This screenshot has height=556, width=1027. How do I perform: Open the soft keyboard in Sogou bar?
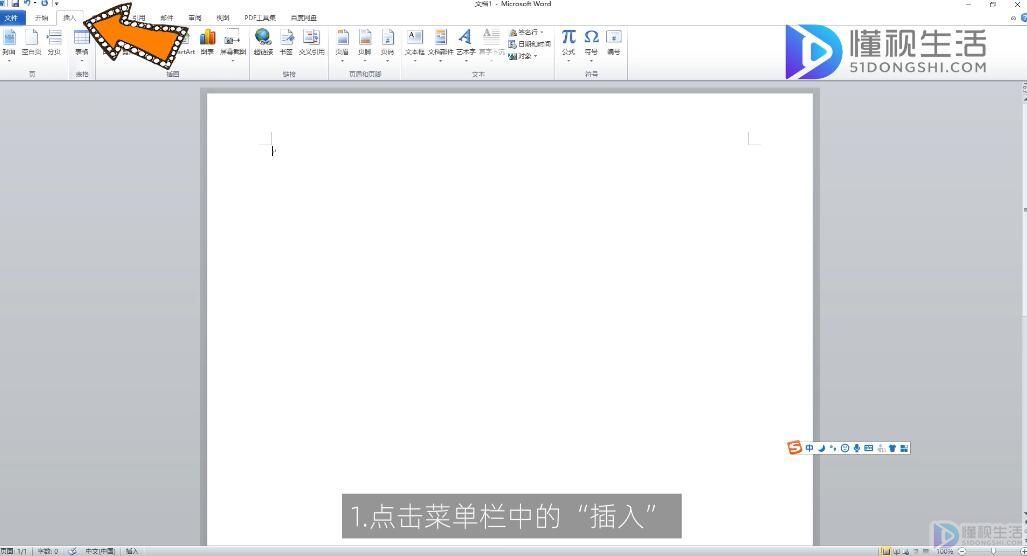(x=868, y=448)
